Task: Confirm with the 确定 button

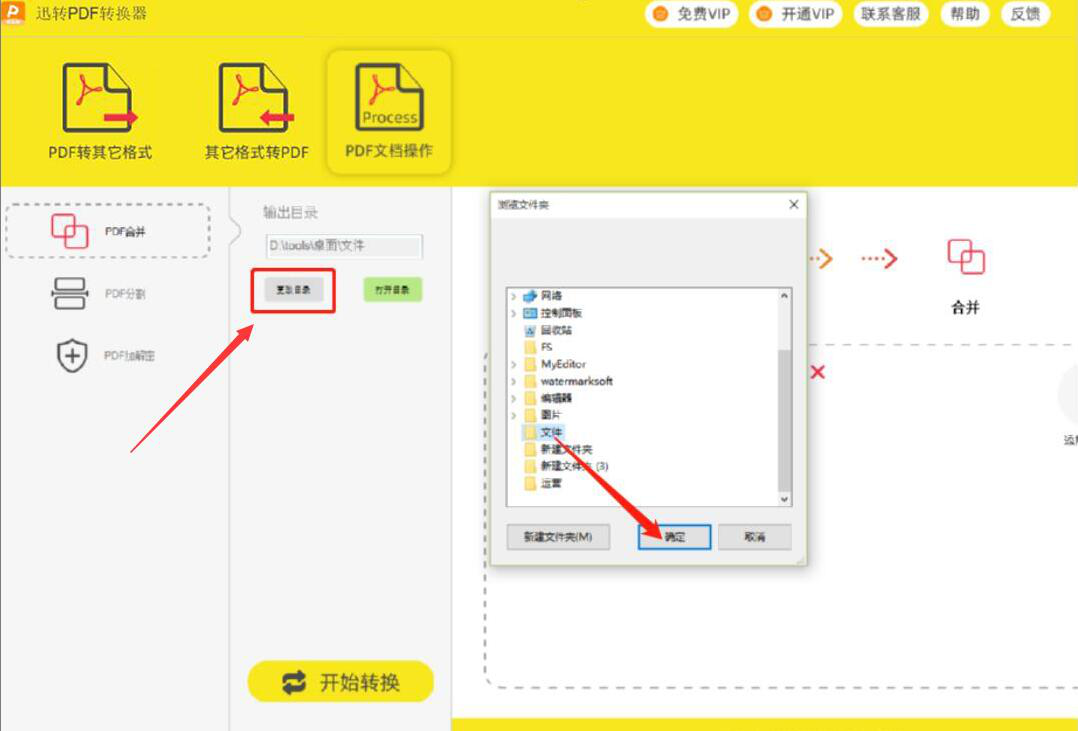Action: pyautogui.click(x=674, y=536)
